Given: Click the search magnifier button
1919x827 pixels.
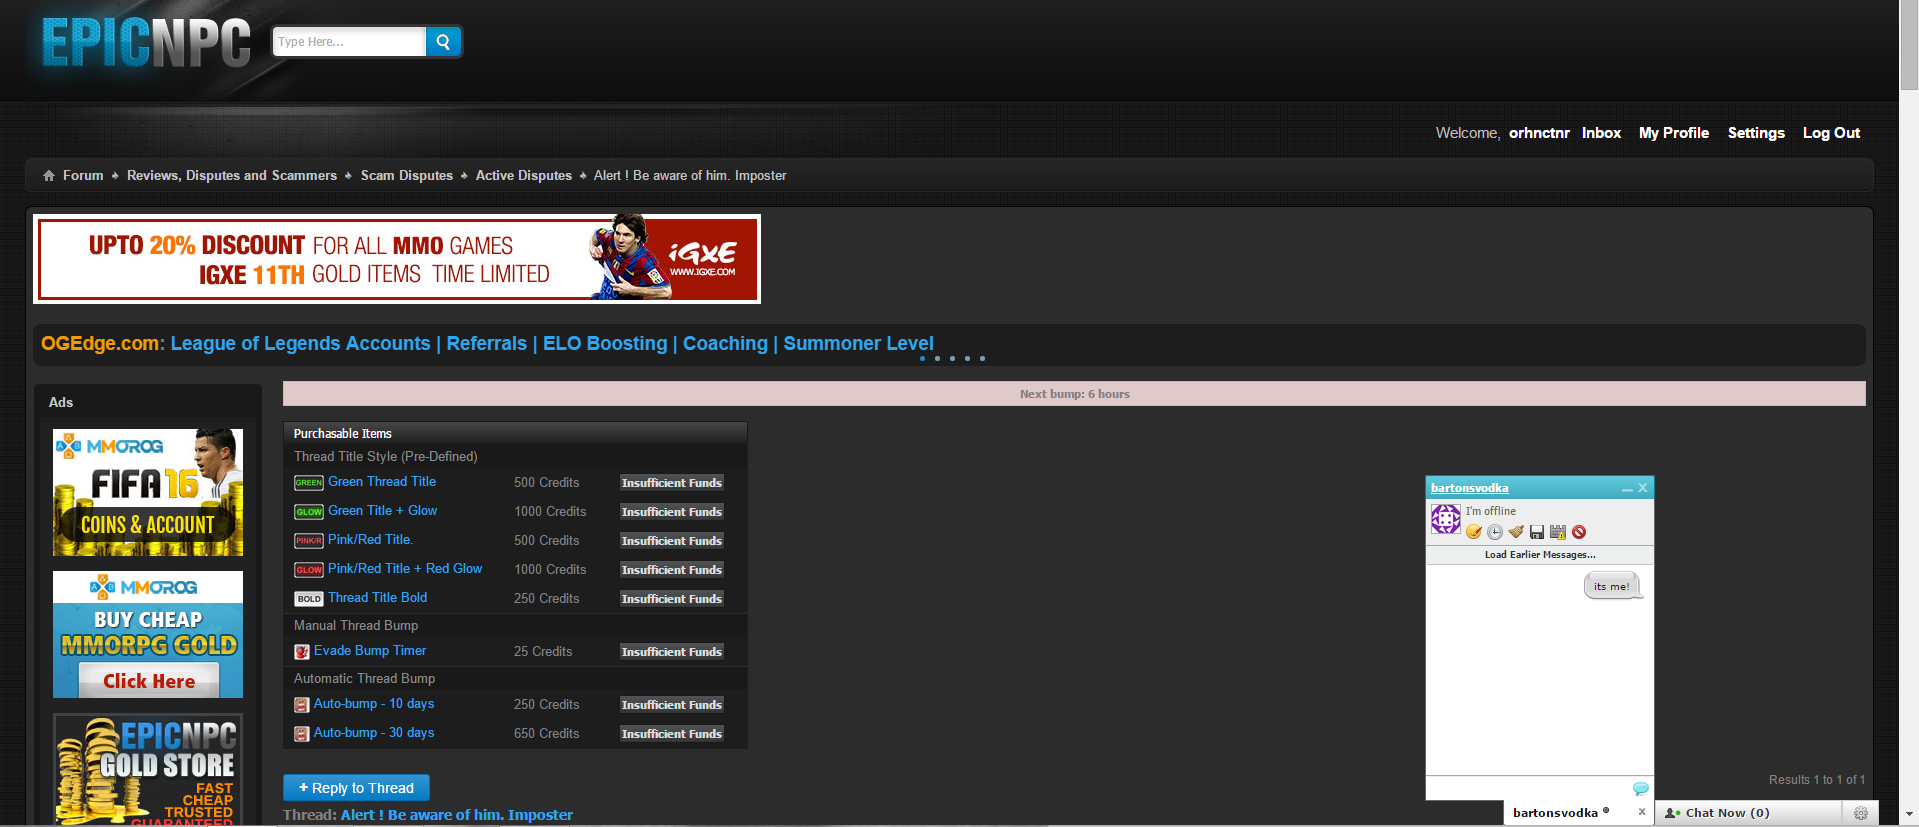Looking at the screenshot, I should 443,42.
